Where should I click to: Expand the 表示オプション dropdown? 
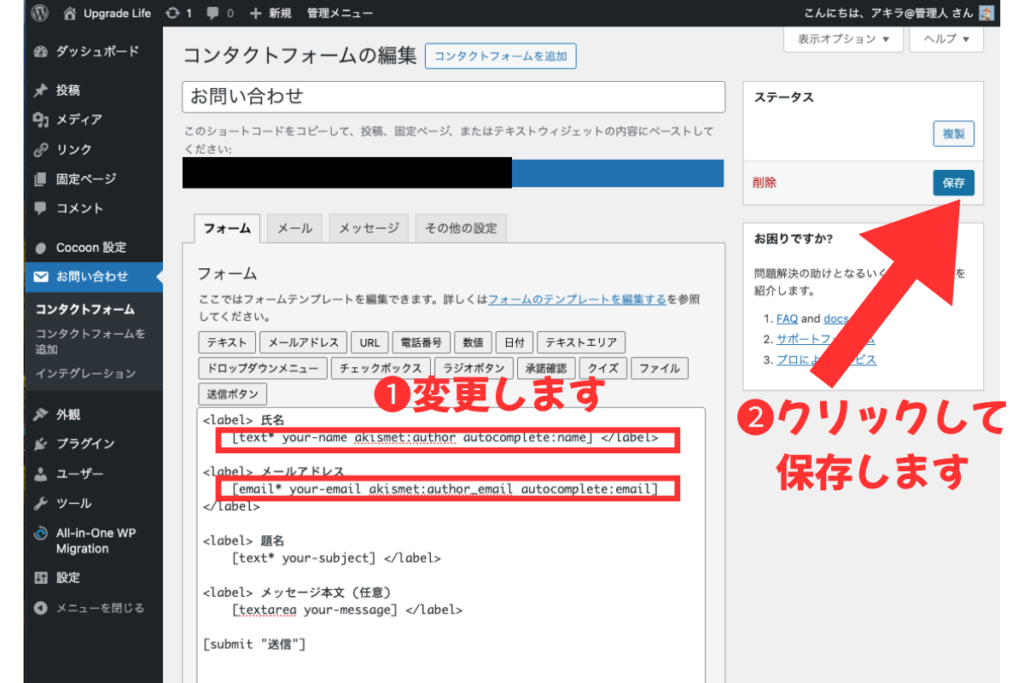843,39
